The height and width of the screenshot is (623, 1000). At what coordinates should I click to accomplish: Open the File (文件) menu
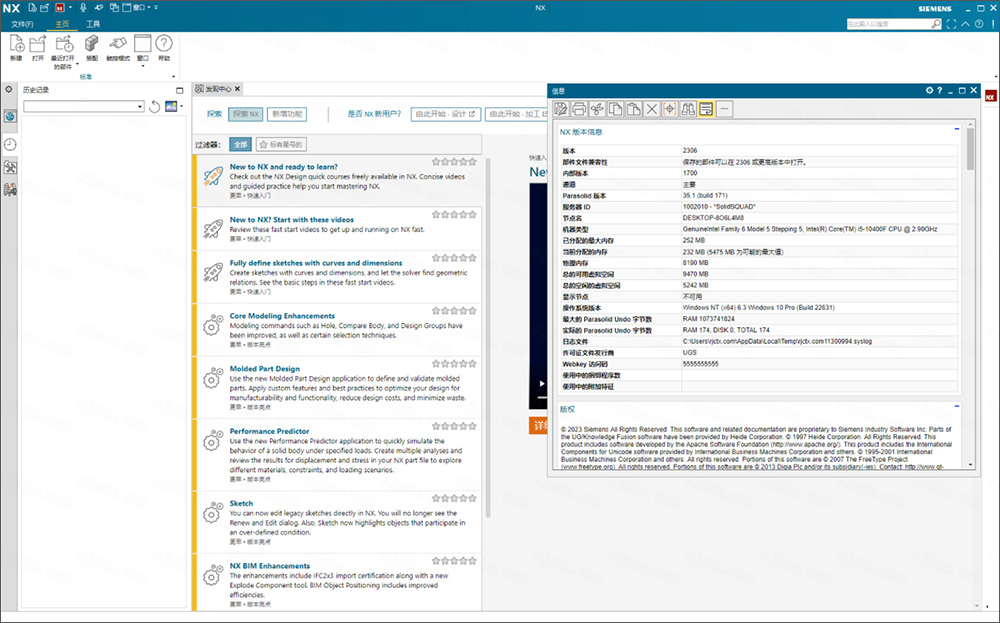(22, 24)
